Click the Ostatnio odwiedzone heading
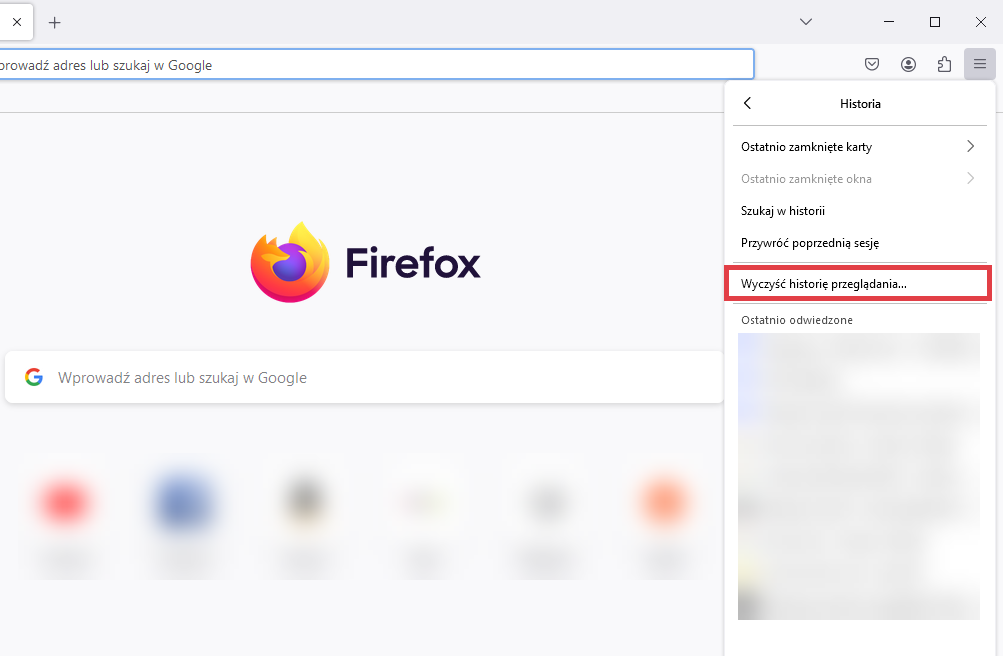This screenshot has height=656, width=1003. coord(796,320)
